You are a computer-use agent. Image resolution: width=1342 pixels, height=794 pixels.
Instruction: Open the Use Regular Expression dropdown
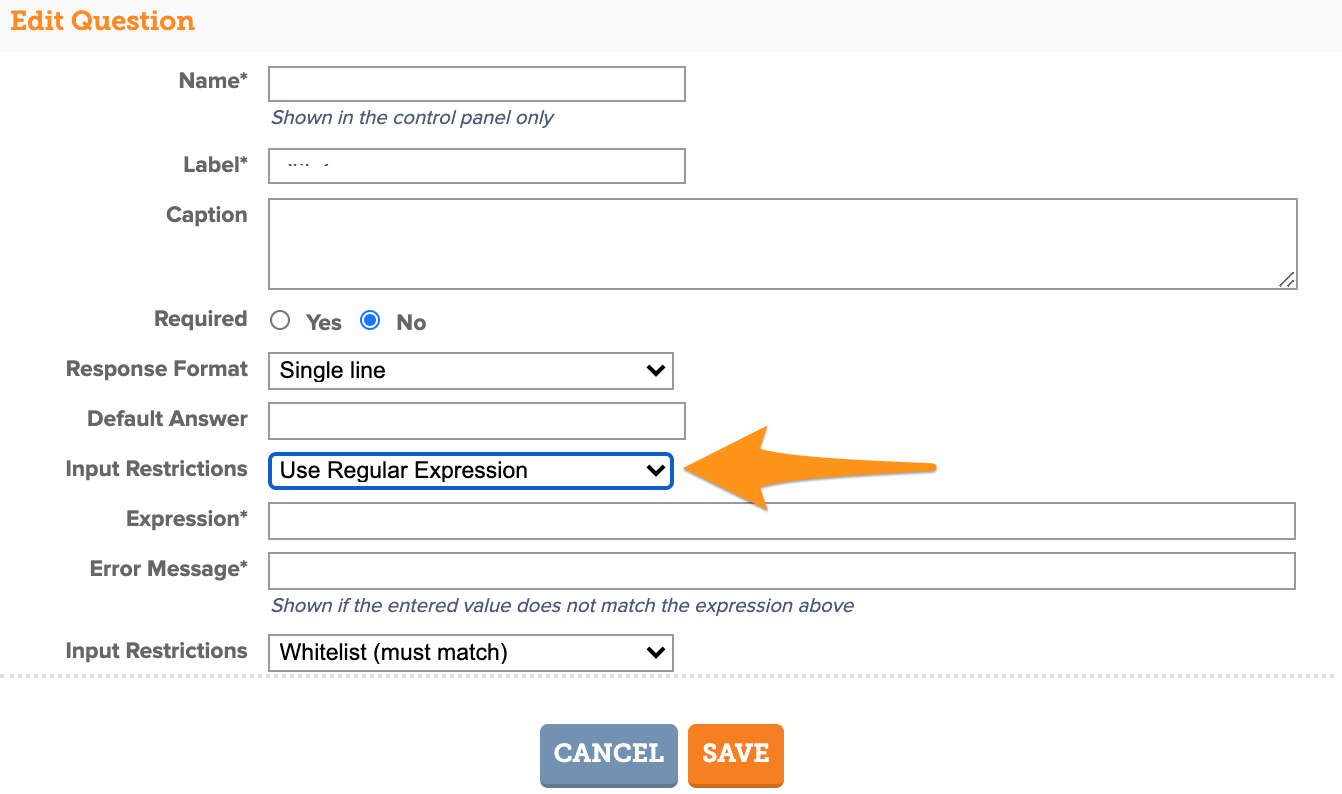[471, 470]
